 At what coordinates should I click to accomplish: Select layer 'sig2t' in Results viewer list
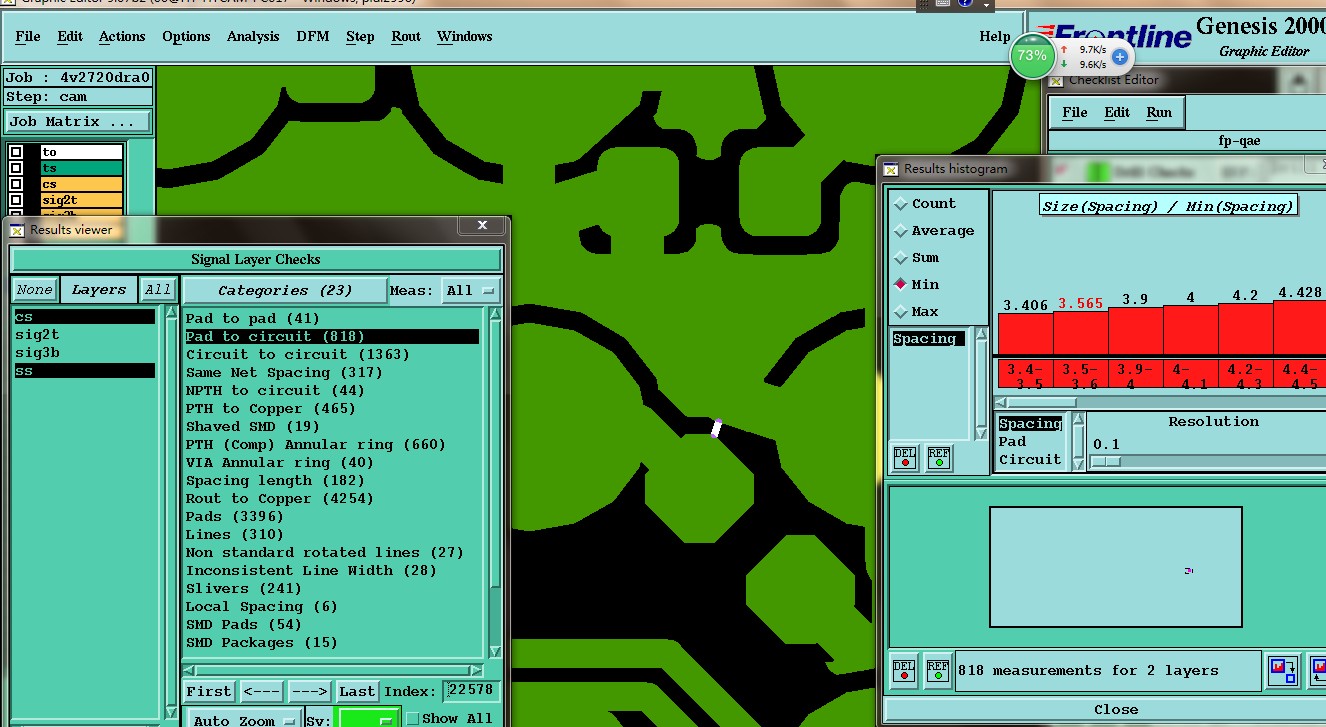[85, 335]
